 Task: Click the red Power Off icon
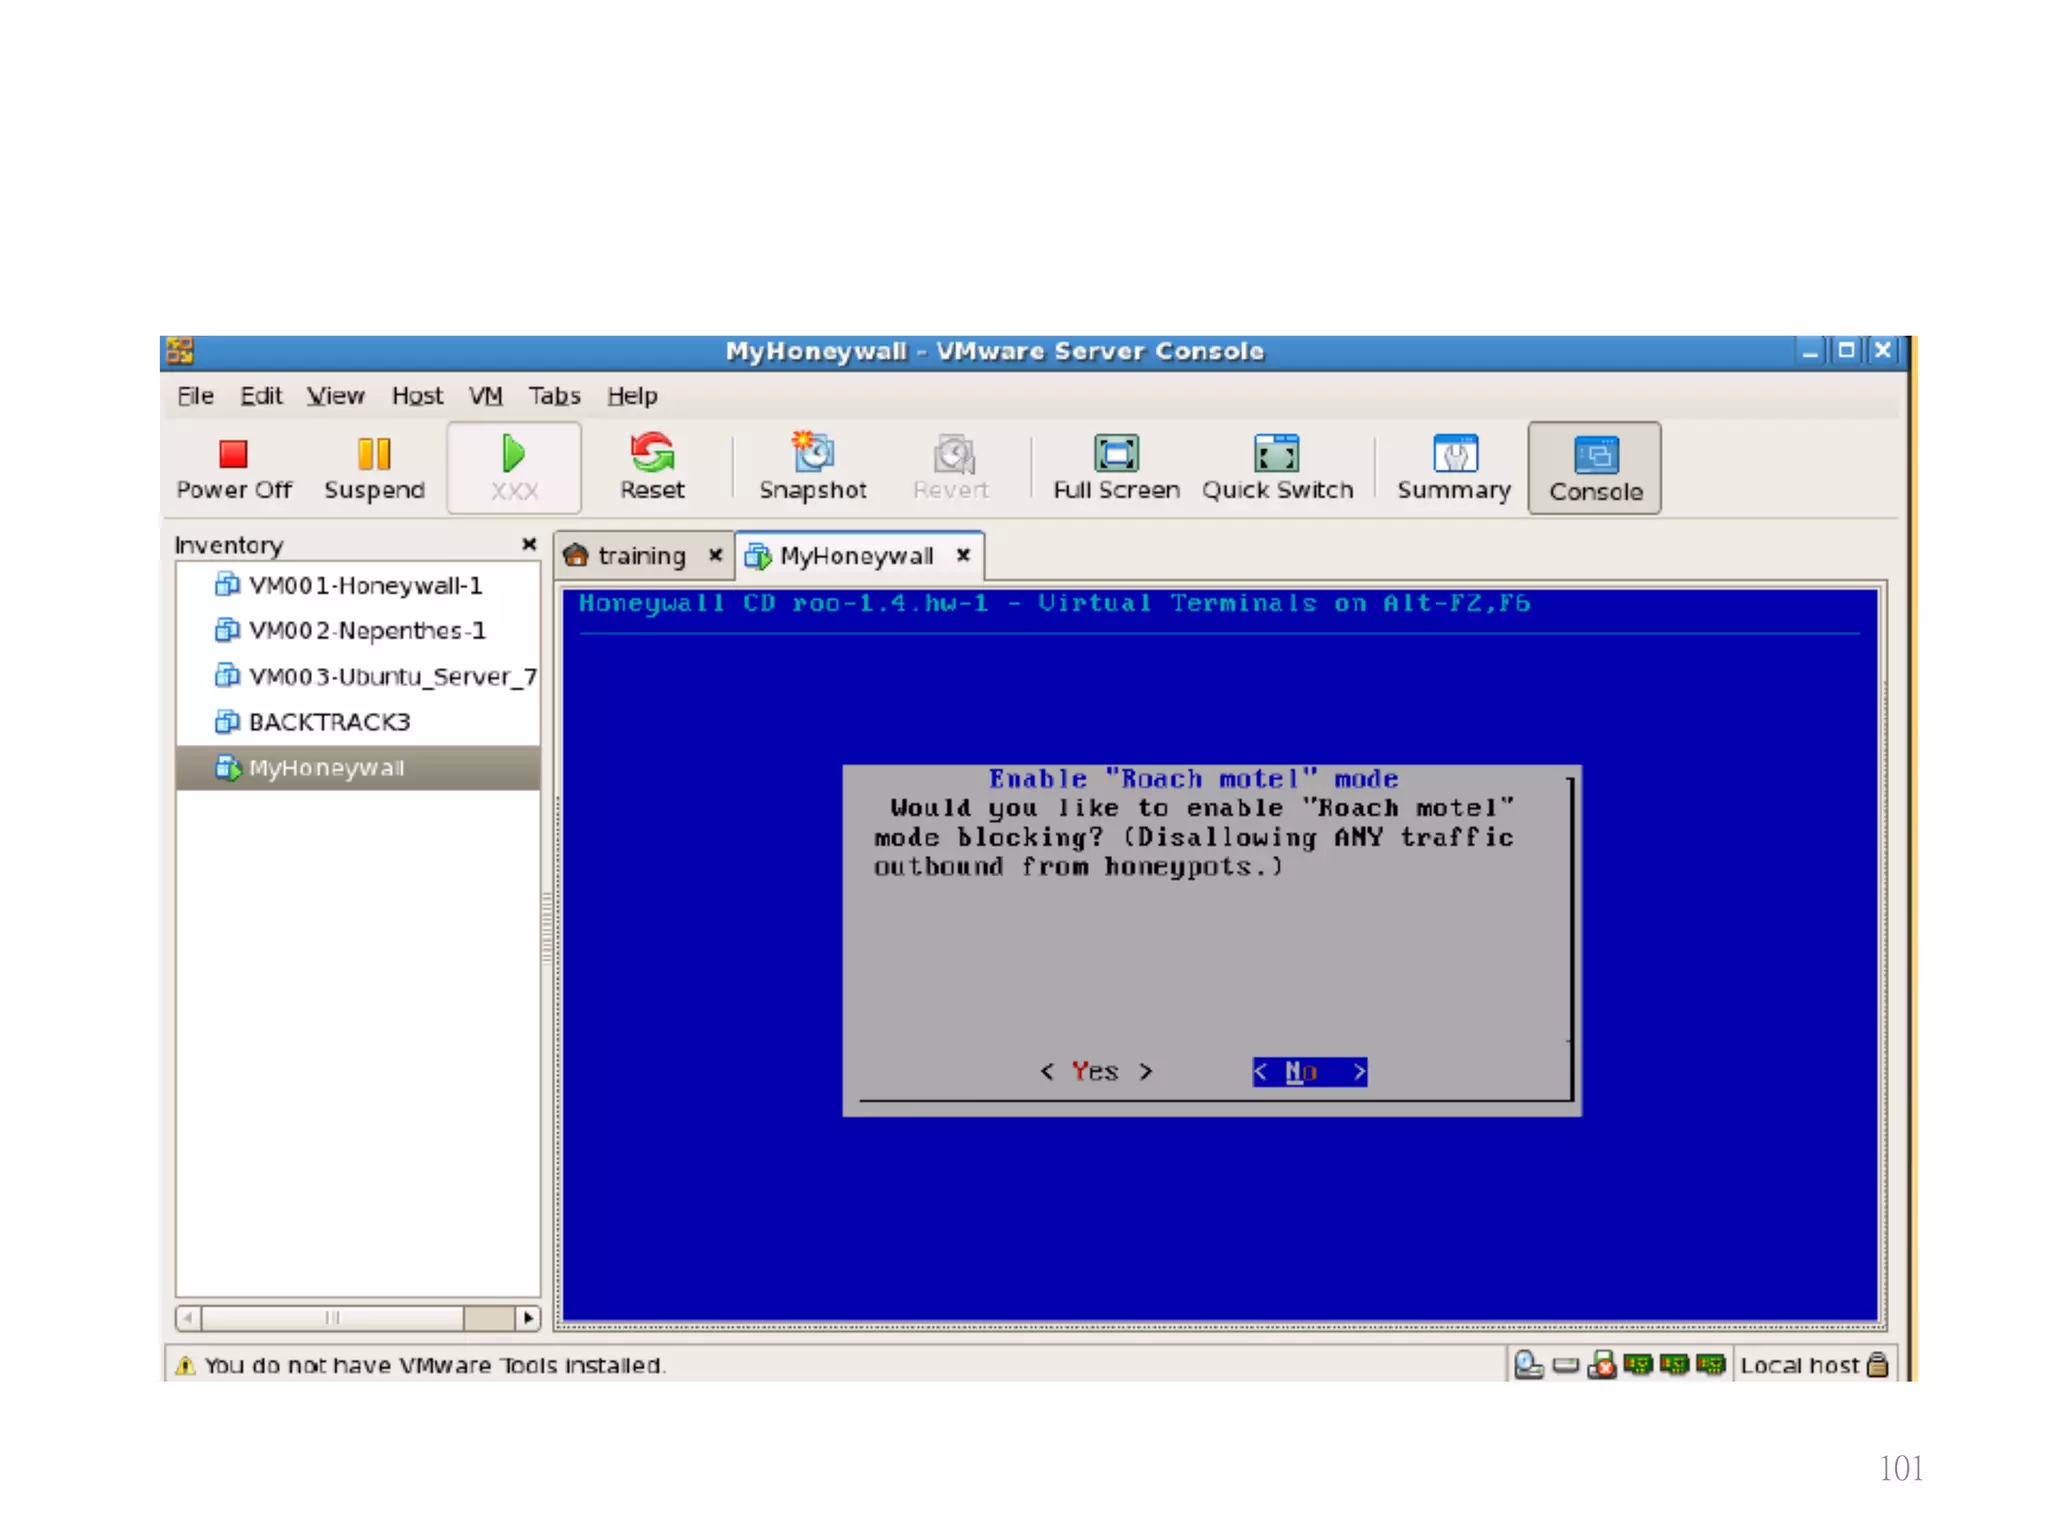click(x=233, y=455)
